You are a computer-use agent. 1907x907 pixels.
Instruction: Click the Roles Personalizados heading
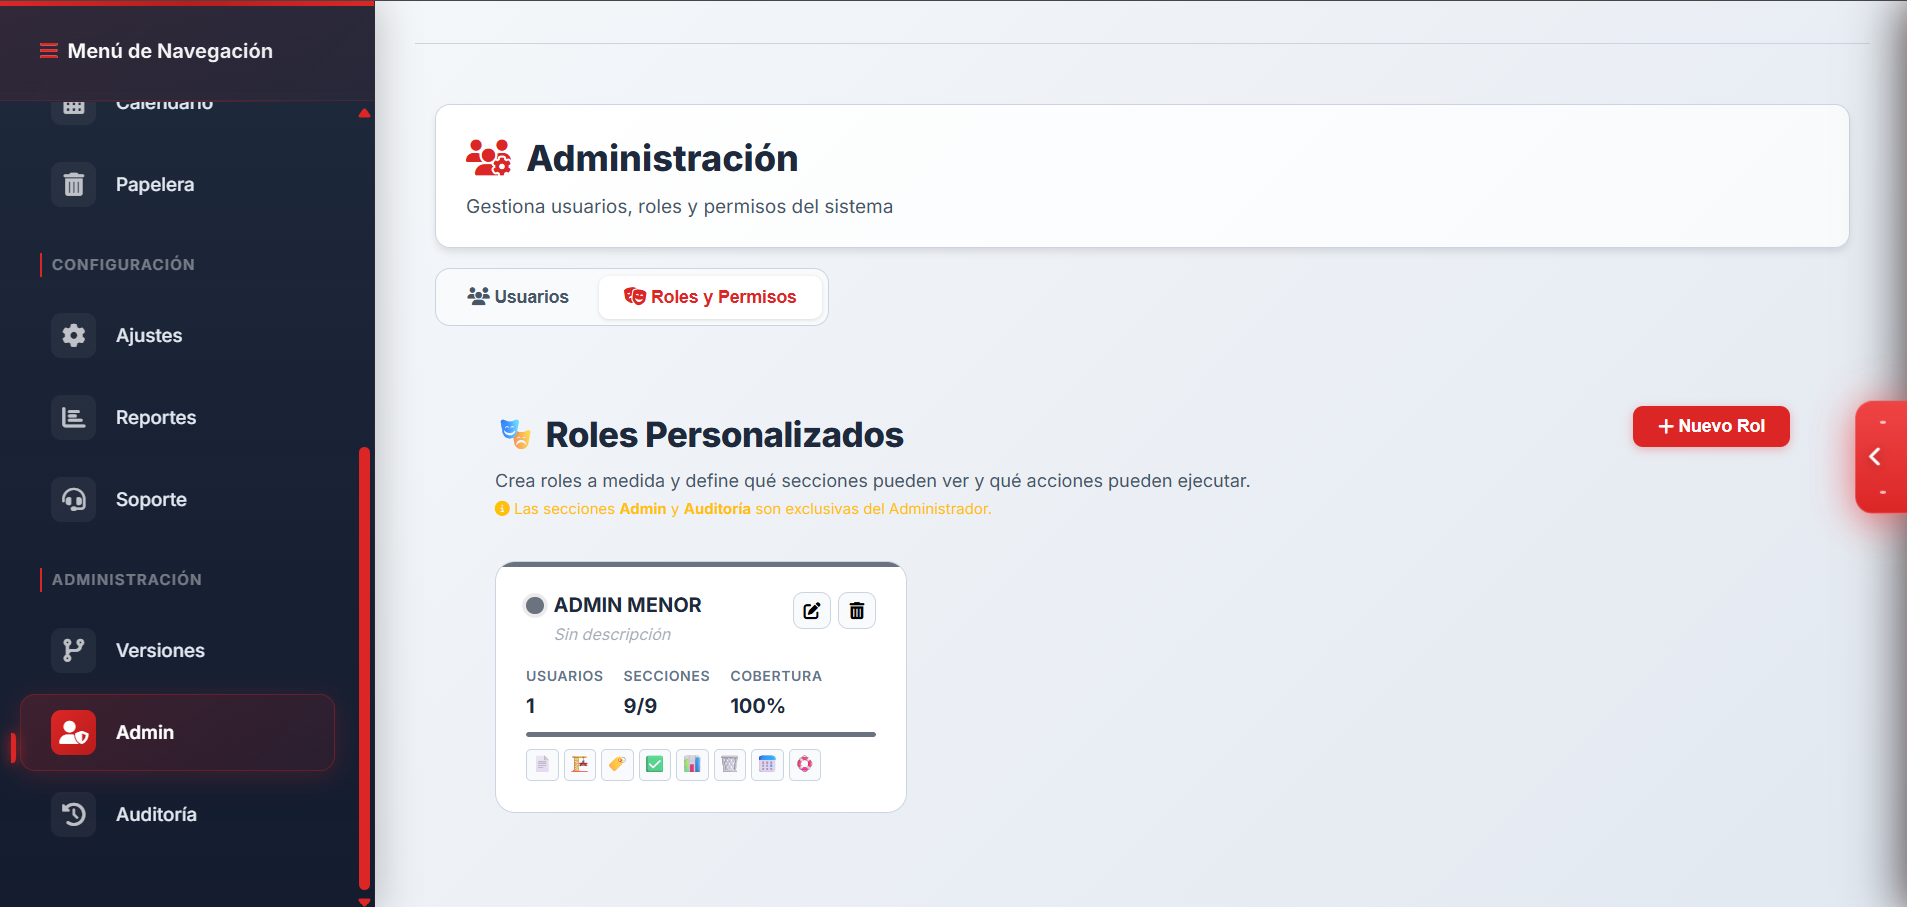pos(724,435)
